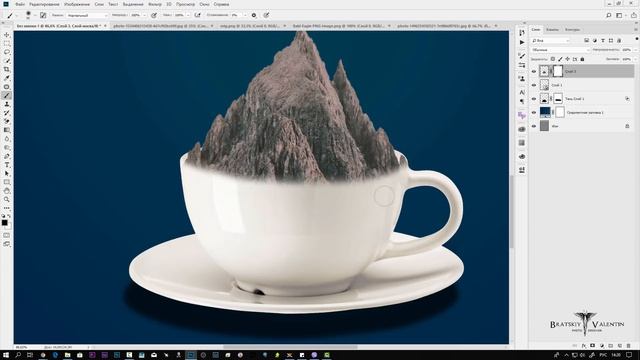
Task: Toggle pixel layer filter icon
Action: click(x=587, y=40)
